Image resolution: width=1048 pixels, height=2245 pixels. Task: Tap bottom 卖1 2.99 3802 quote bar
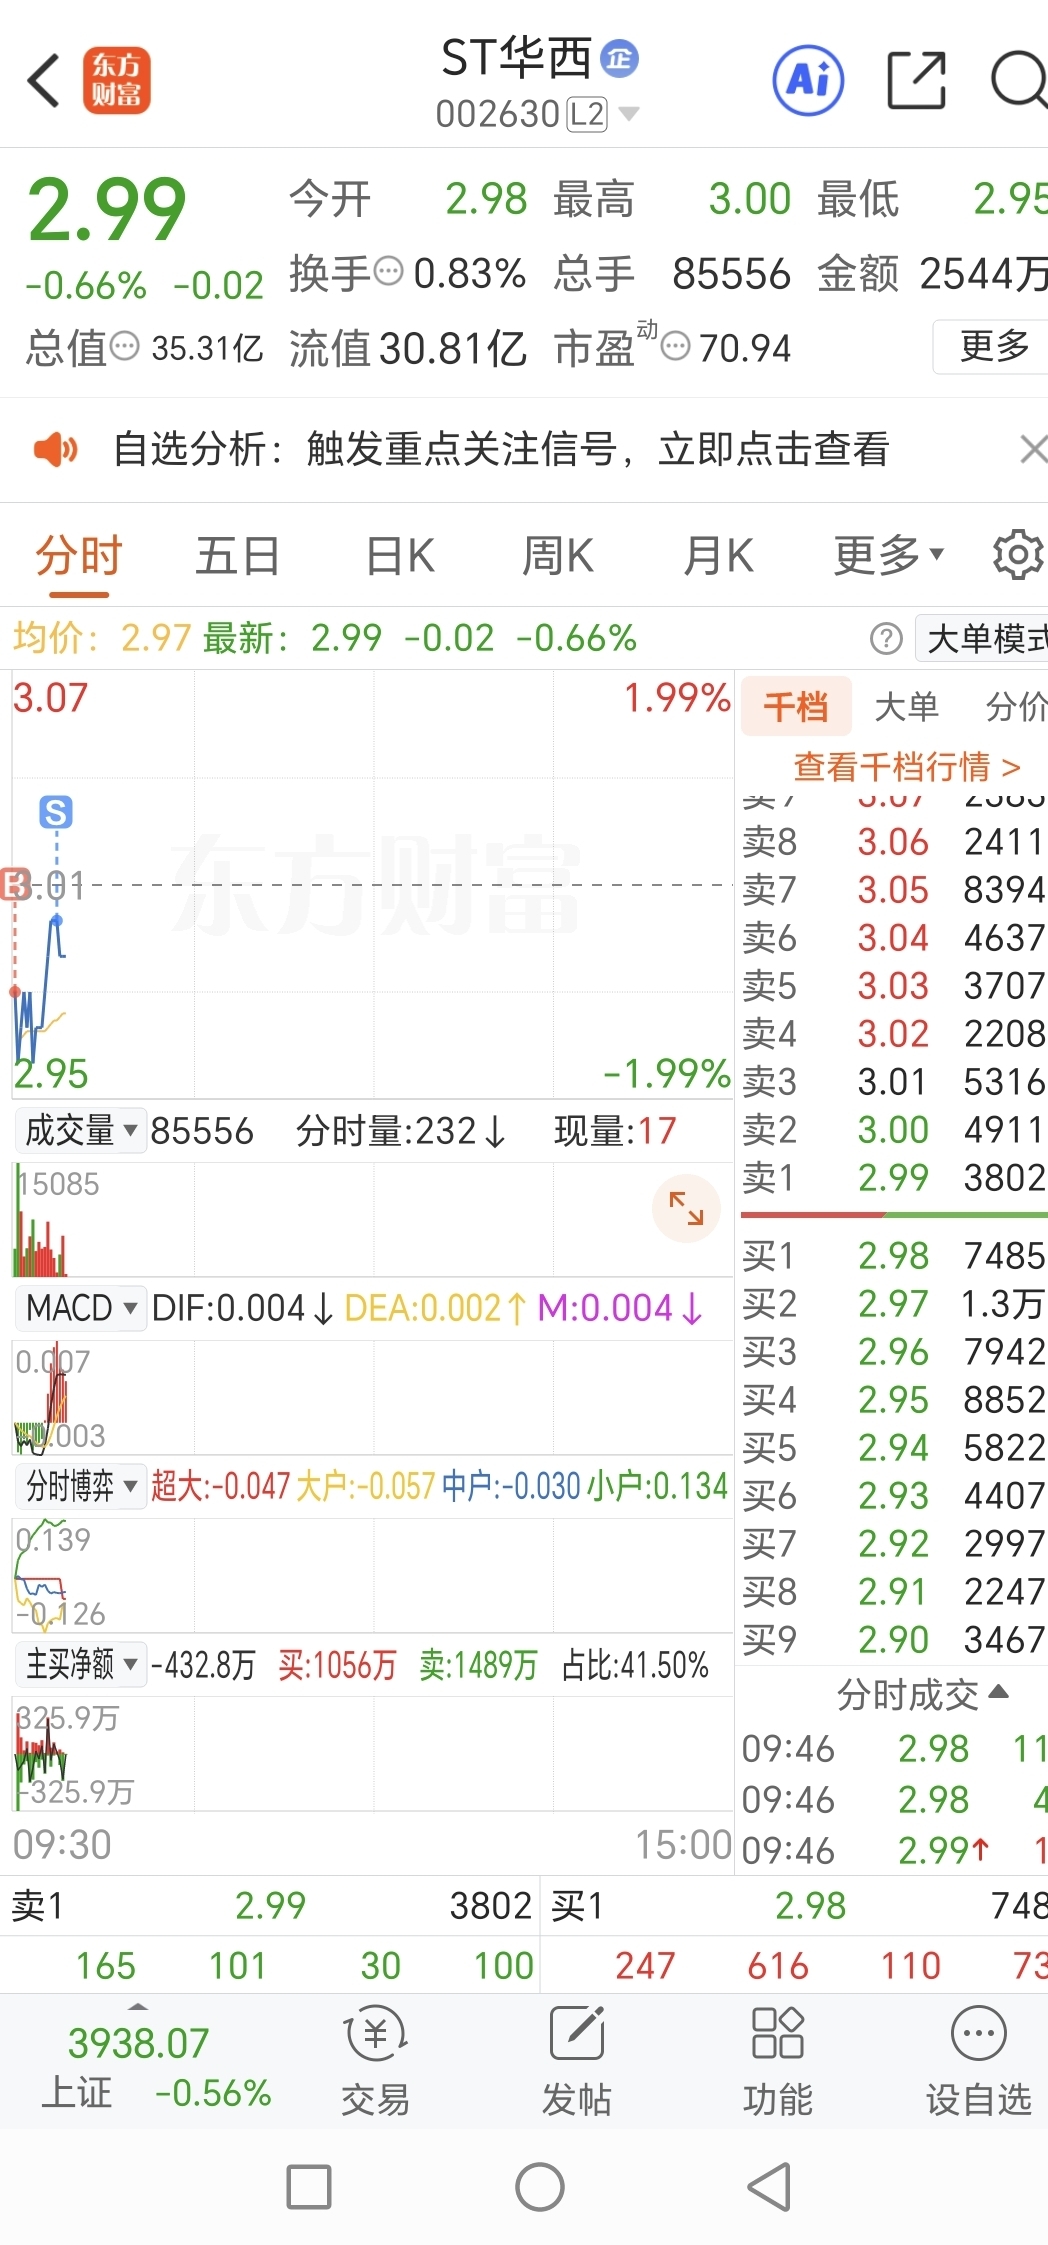click(x=270, y=1905)
